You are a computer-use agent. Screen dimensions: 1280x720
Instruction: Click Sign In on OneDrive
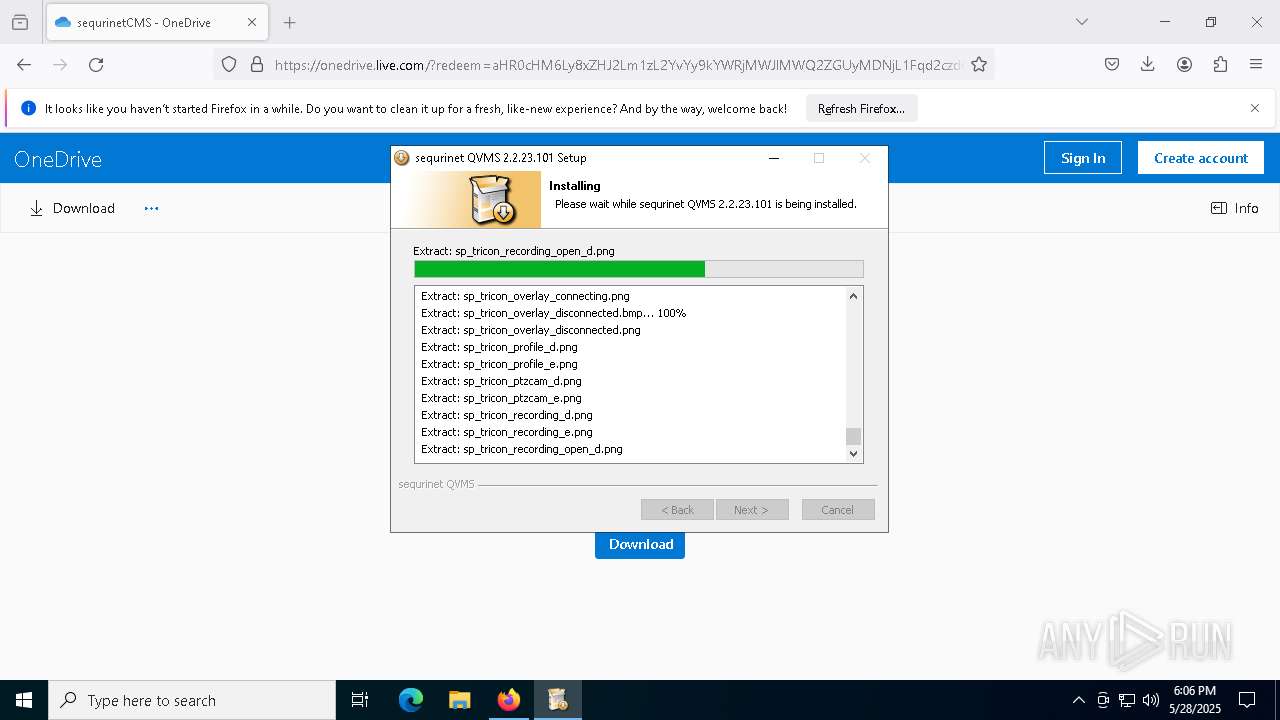point(1083,158)
